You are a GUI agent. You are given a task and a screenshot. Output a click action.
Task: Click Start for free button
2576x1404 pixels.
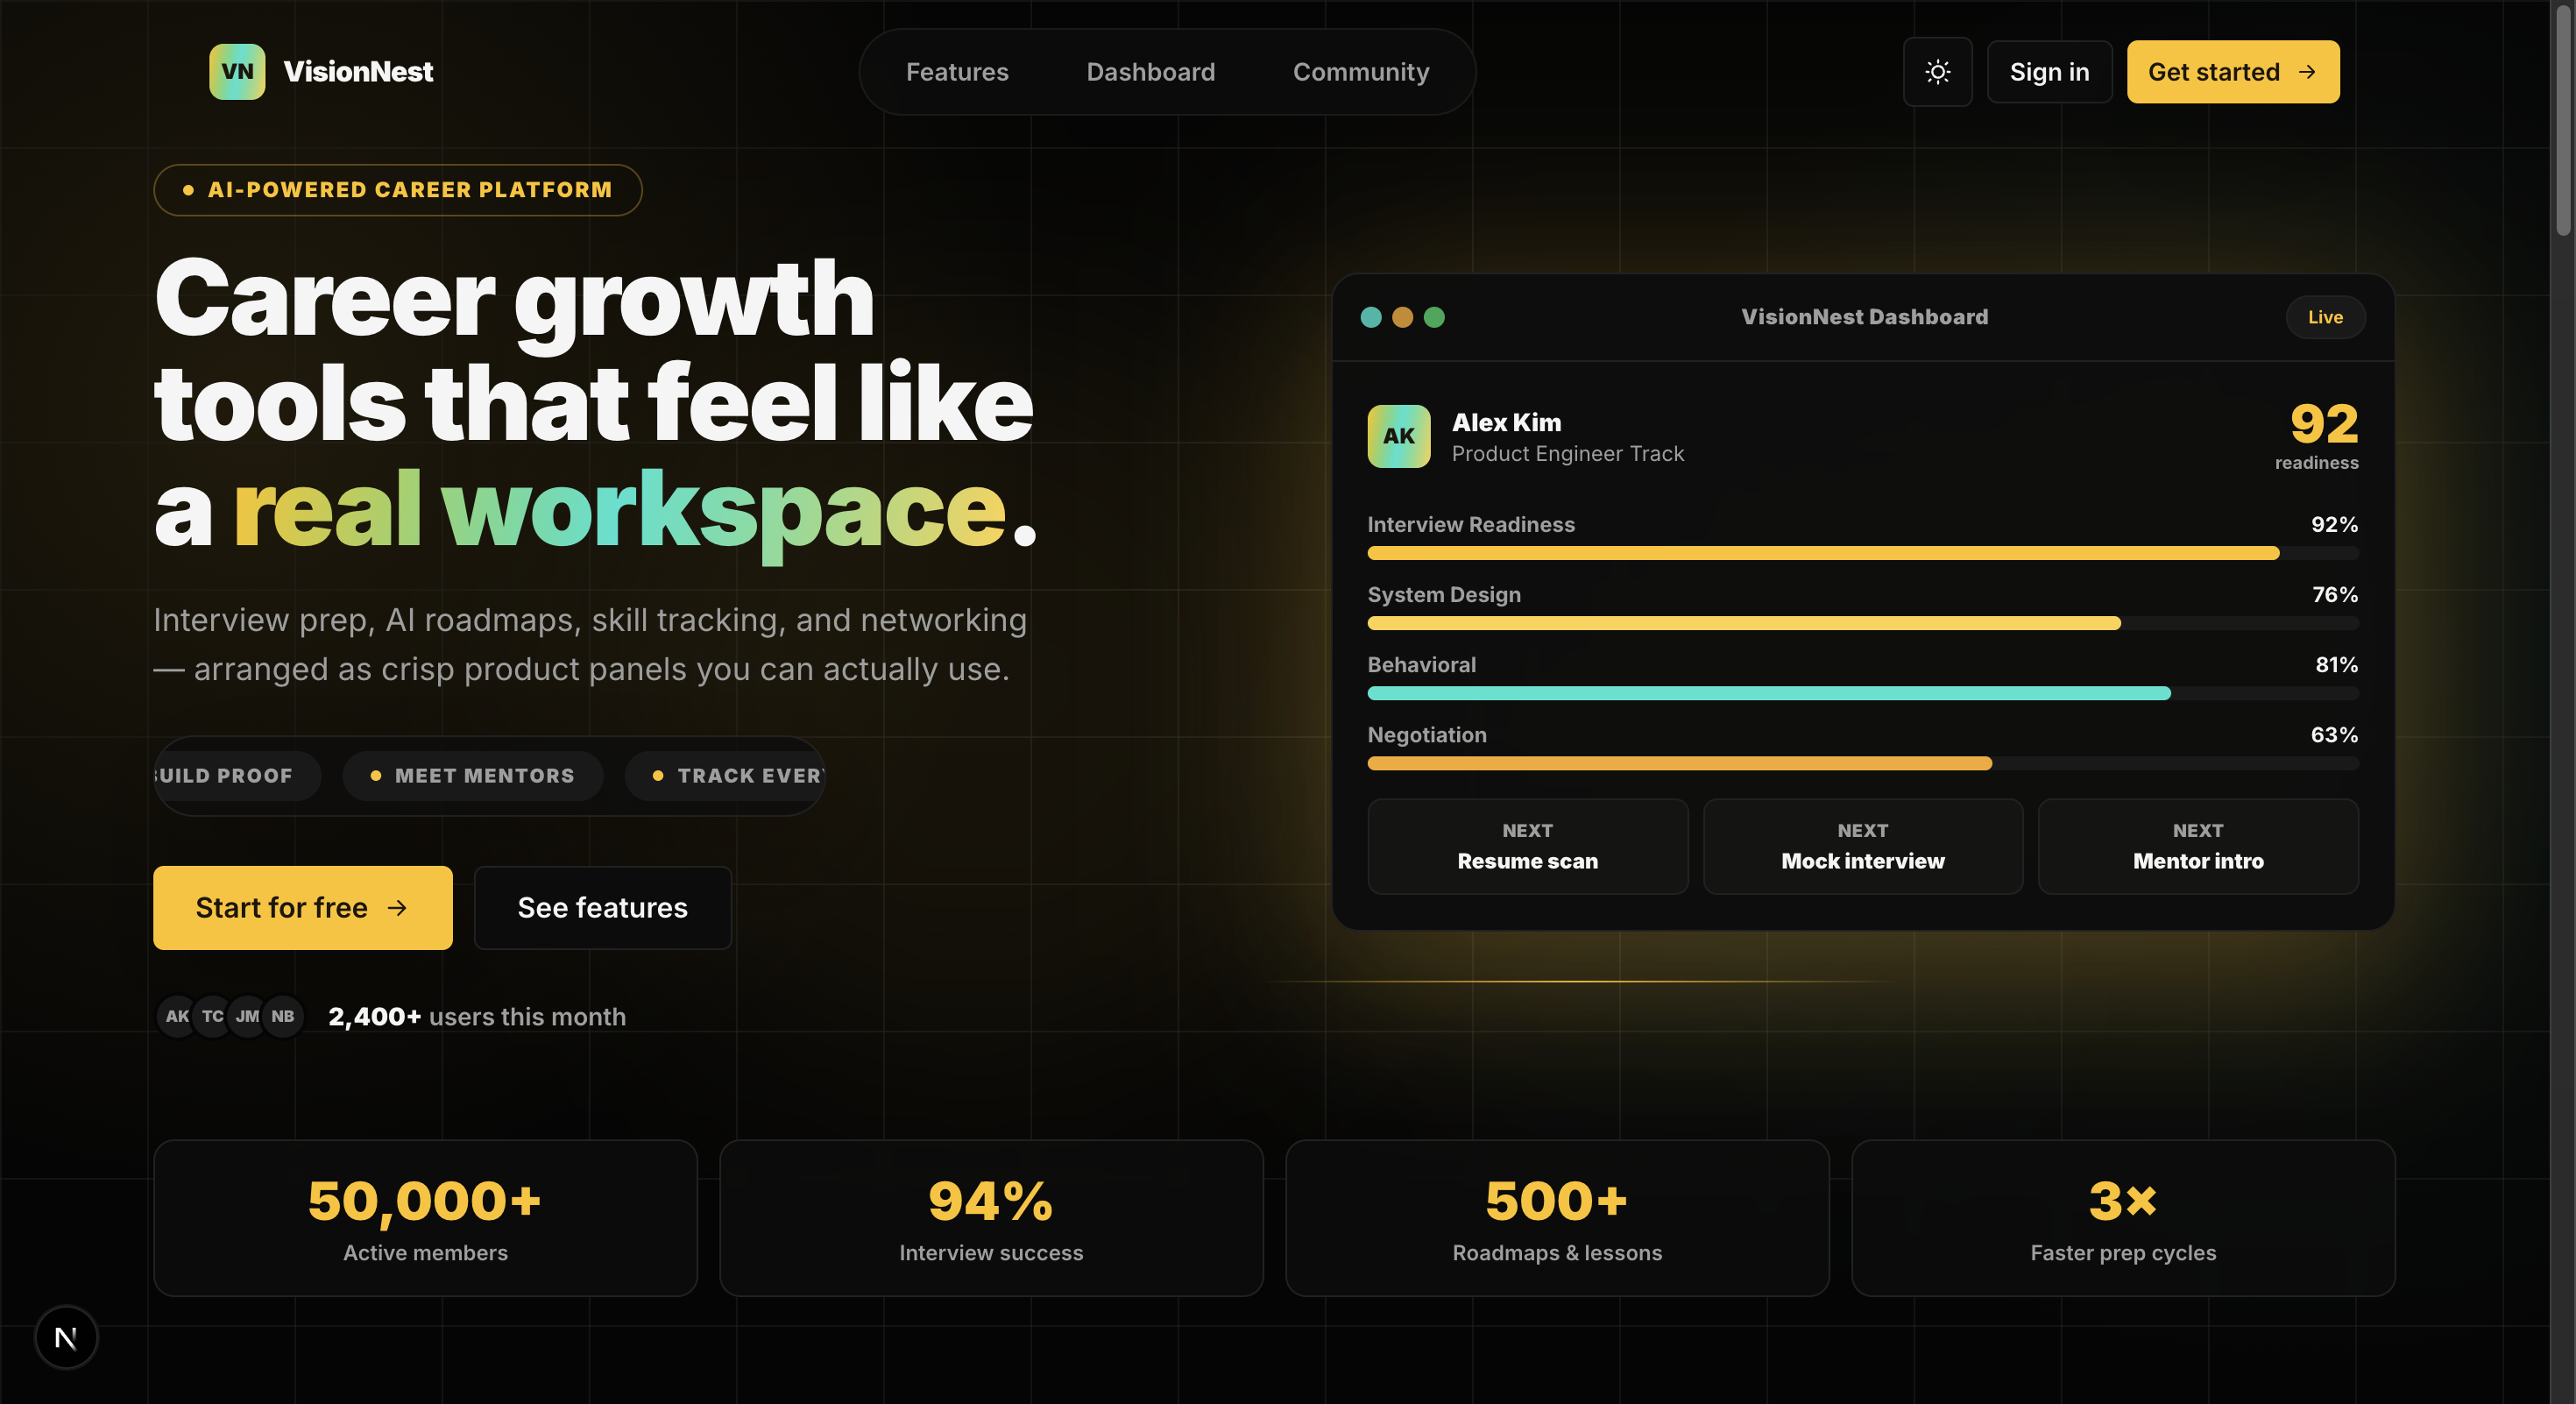pyautogui.click(x=302, y=907)
